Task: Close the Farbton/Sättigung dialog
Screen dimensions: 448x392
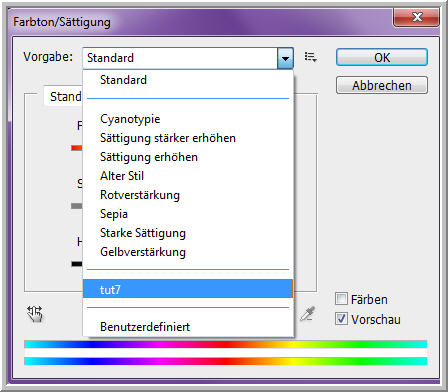Action: coord(416,17)
